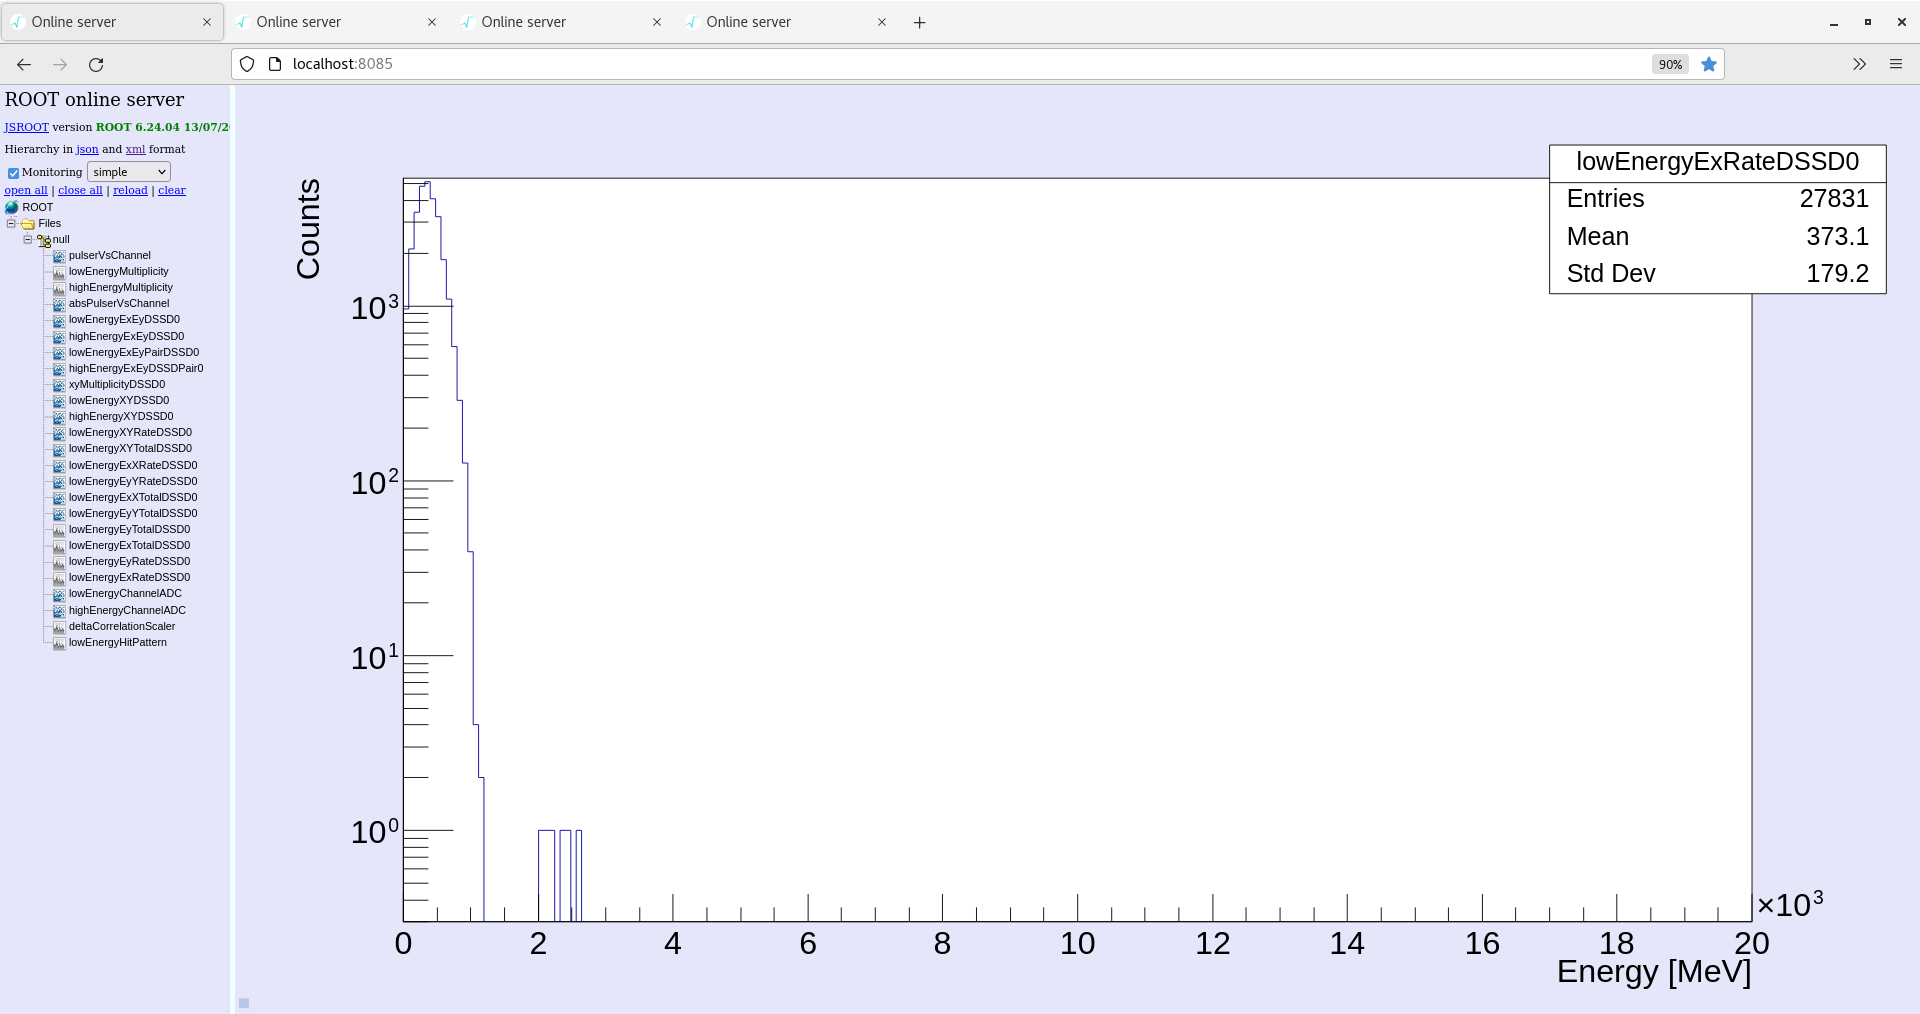Click the ROOT globe icon in tree
This screenshot has width=1920, height=1014.
(x=12, y=207)
